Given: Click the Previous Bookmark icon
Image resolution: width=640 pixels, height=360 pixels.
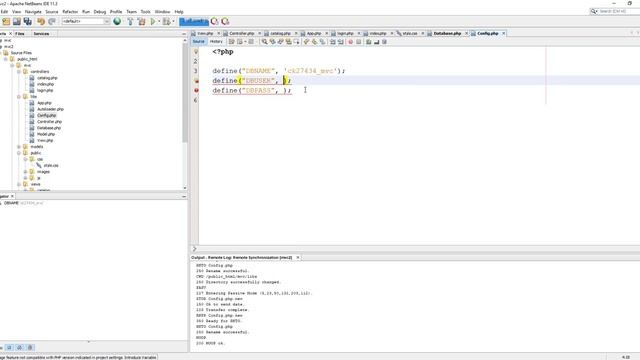Looking at the screenshot, I should point(307,42).
